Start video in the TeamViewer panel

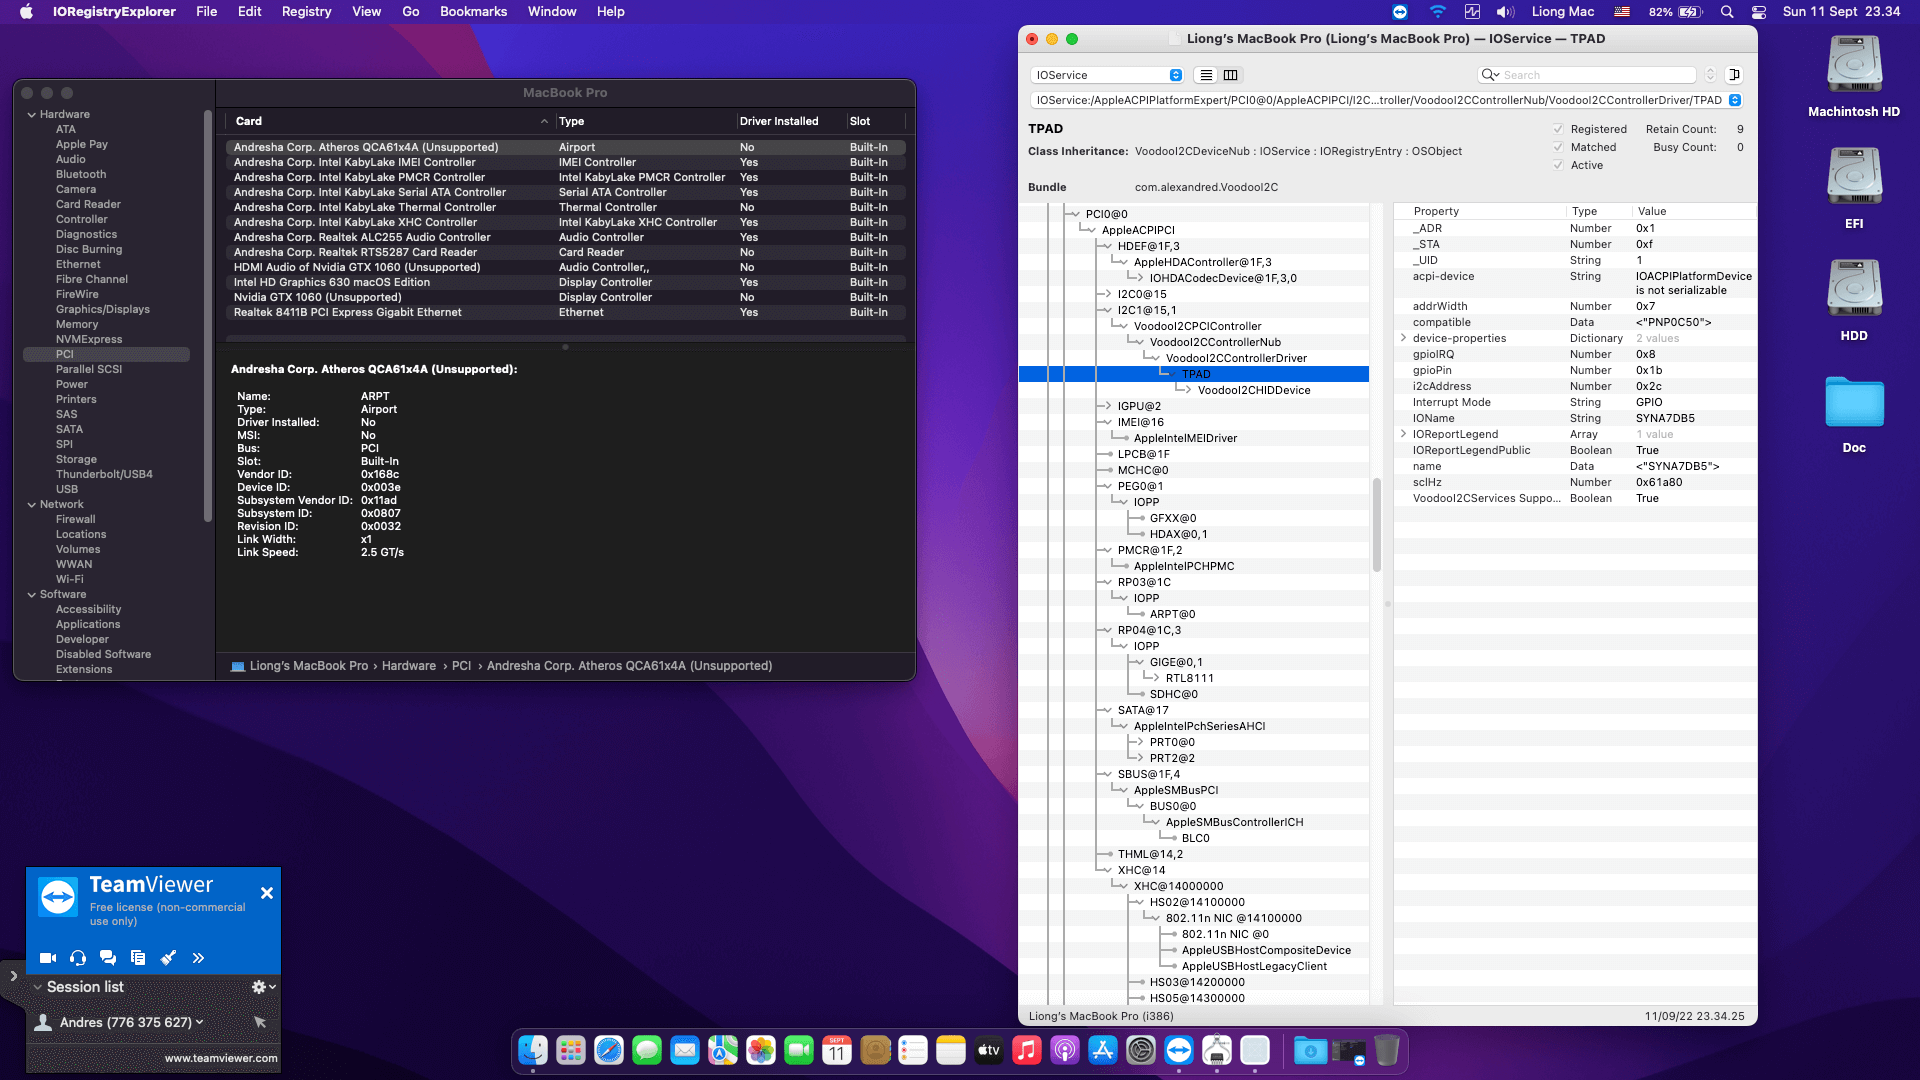(47, 958)
